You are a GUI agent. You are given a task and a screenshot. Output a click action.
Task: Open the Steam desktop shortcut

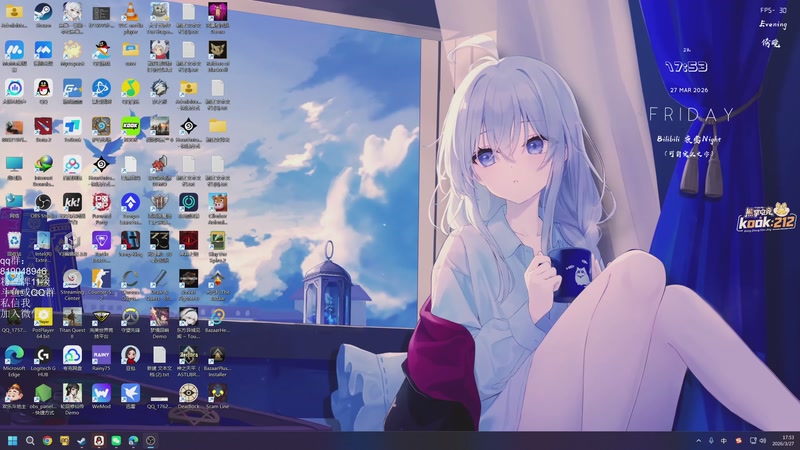(x=43, y=15)
